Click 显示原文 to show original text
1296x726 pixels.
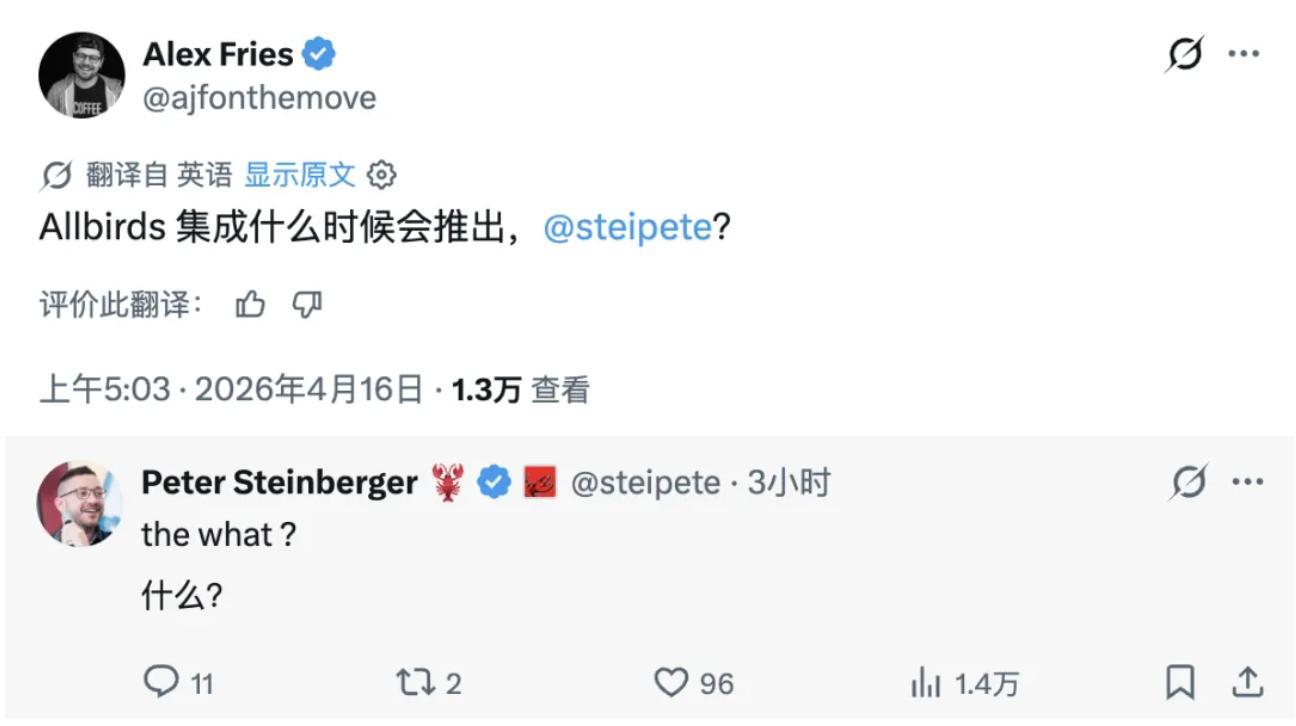(300, 176)
